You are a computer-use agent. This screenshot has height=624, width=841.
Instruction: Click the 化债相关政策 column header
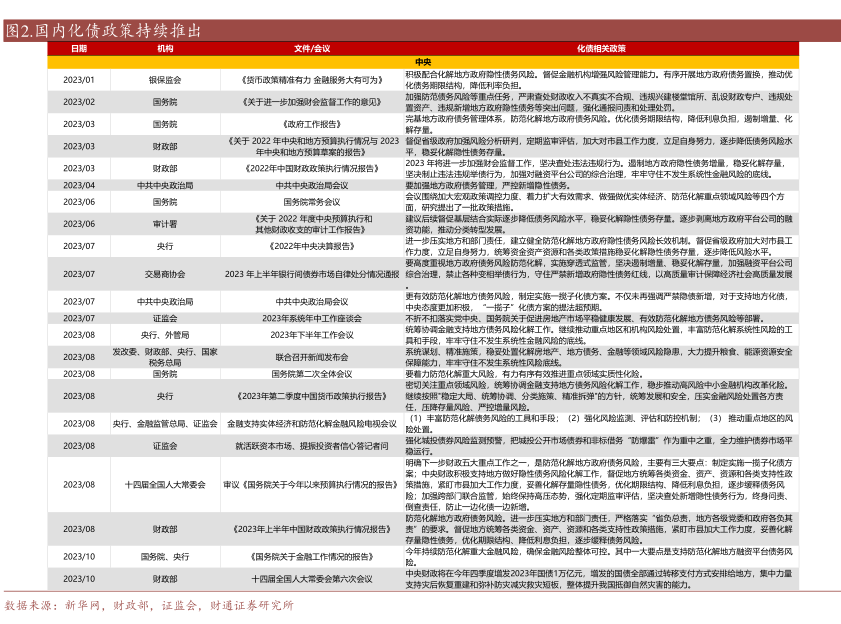pyautogui.click(x=600, y=48)
